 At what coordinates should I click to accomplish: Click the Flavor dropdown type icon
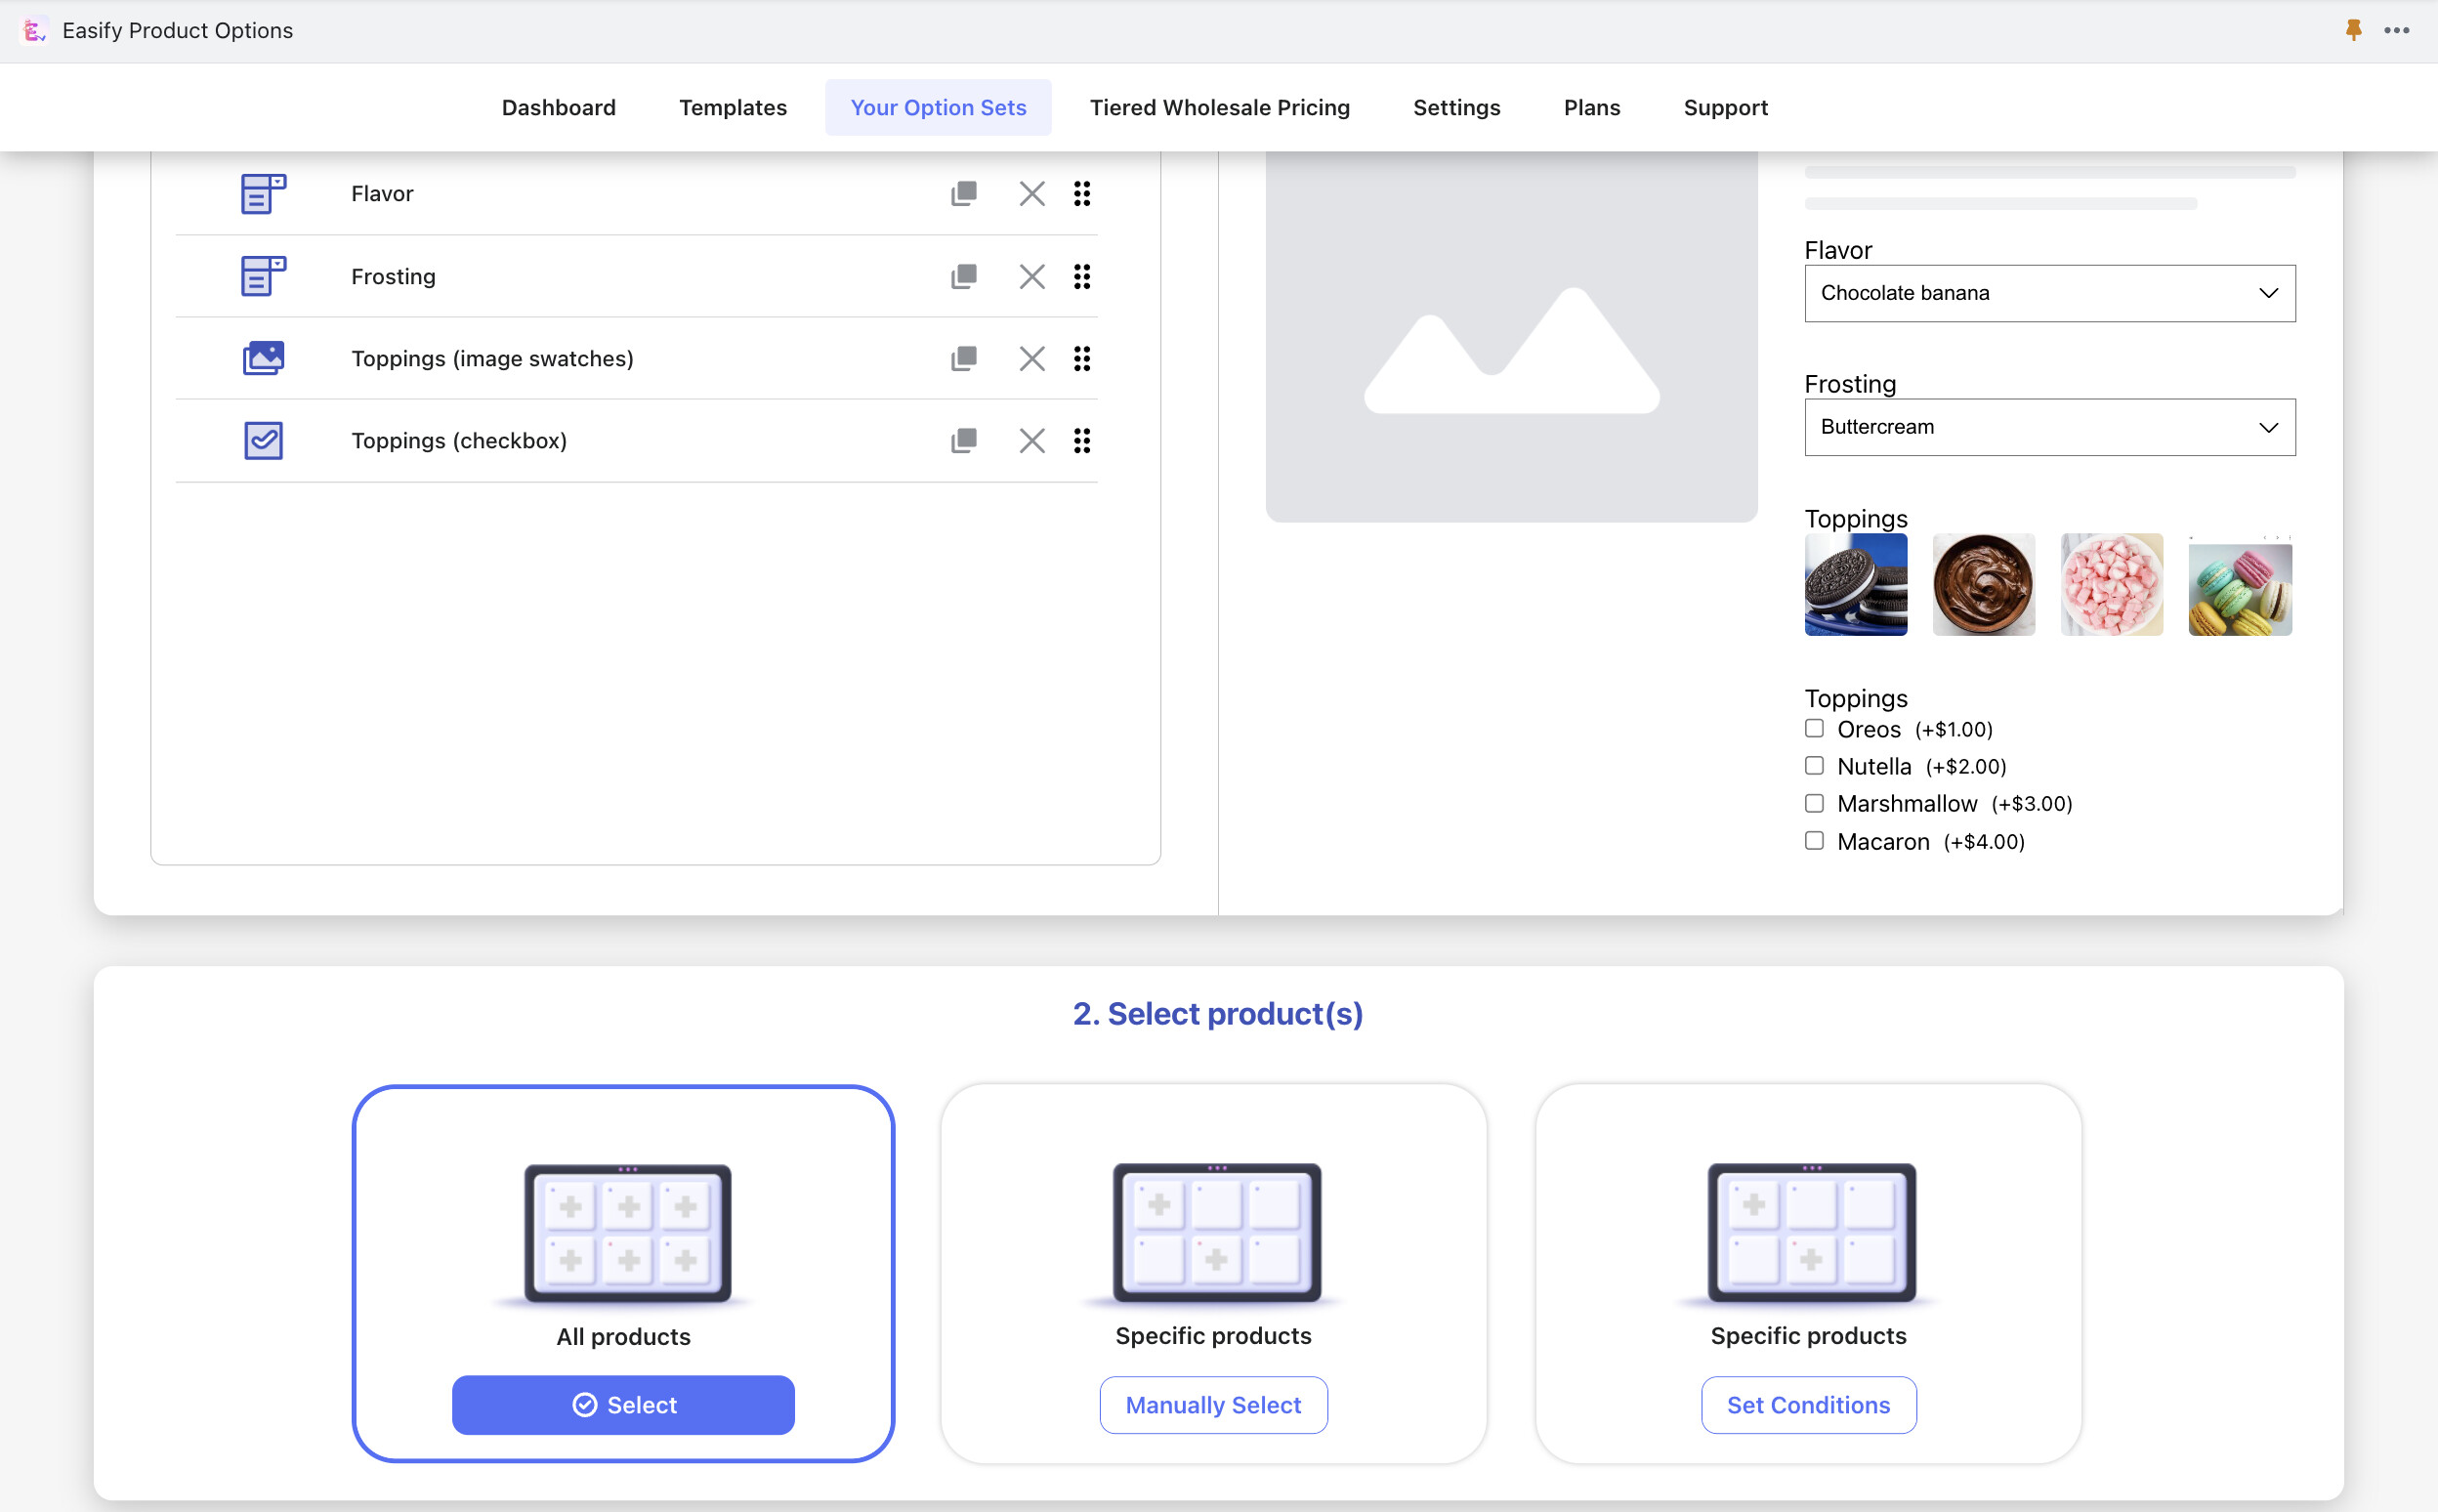pyautogui.click(x=263, y=193)
